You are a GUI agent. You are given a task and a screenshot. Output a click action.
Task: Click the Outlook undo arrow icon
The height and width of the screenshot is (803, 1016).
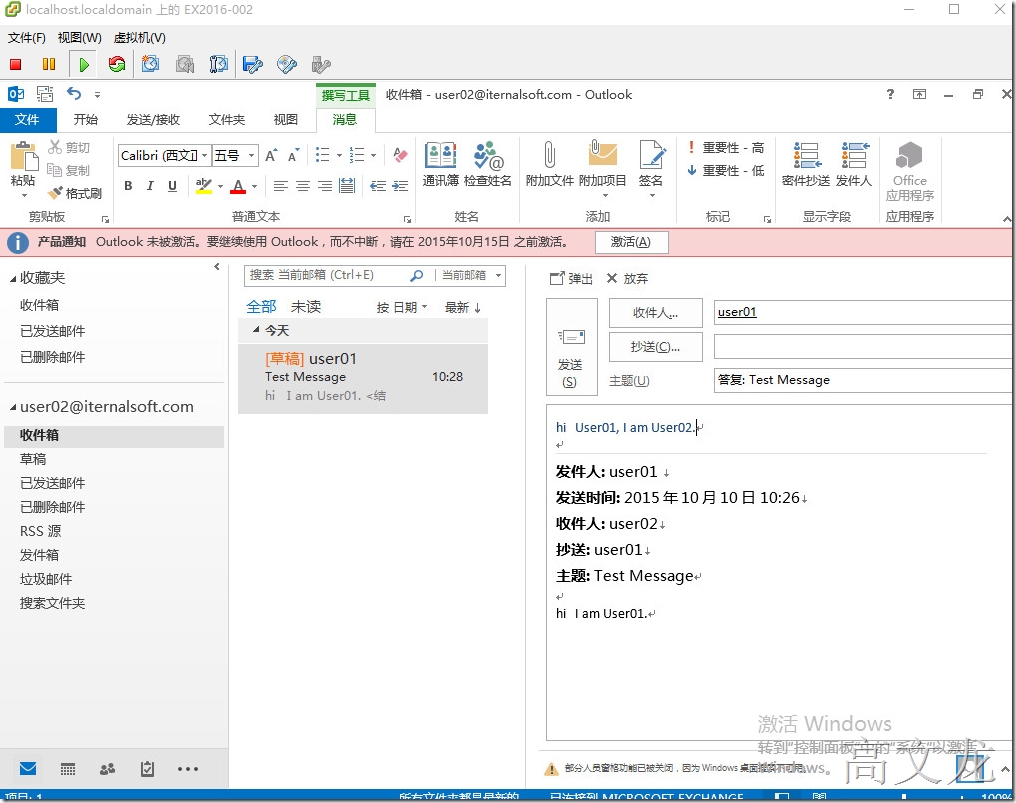coord(74,94)
